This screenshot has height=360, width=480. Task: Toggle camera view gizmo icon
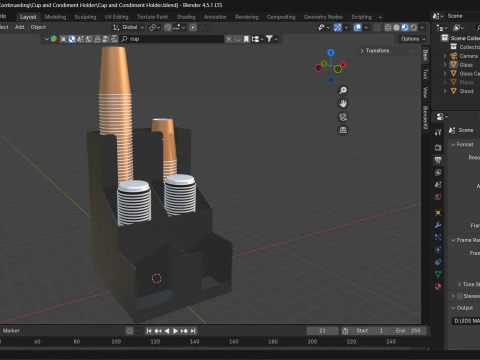point(343,117)
